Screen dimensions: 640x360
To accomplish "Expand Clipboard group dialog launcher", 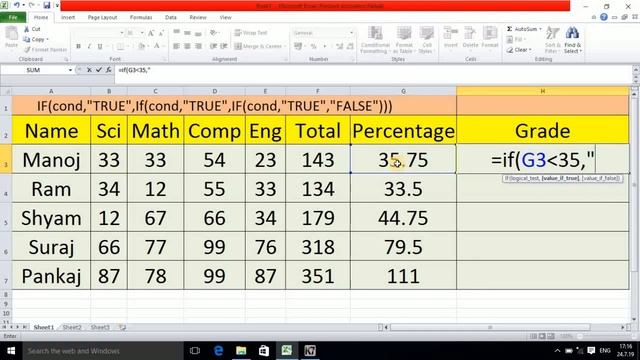I will [x=66, y=60].
